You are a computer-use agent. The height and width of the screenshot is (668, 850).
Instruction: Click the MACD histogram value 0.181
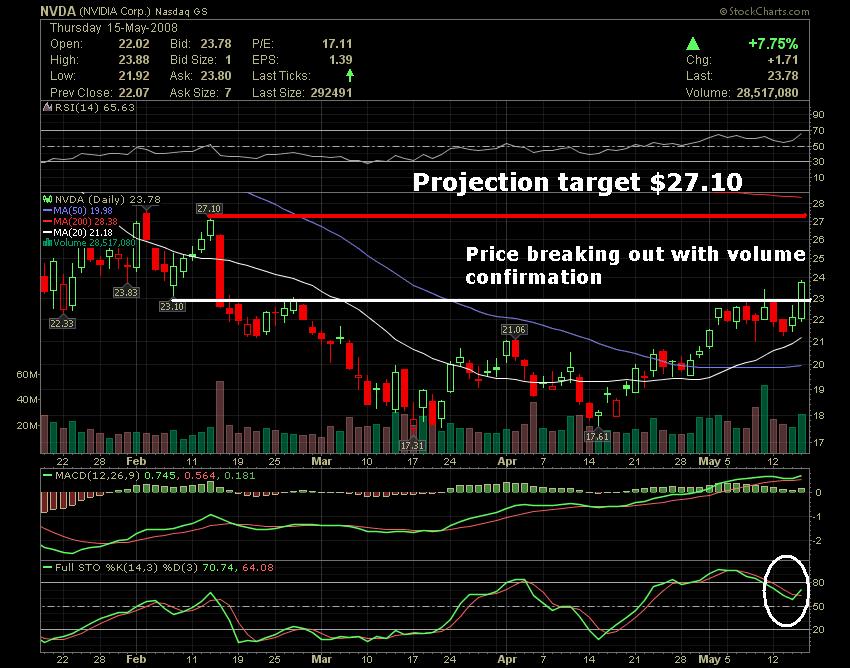coord(240,476)
